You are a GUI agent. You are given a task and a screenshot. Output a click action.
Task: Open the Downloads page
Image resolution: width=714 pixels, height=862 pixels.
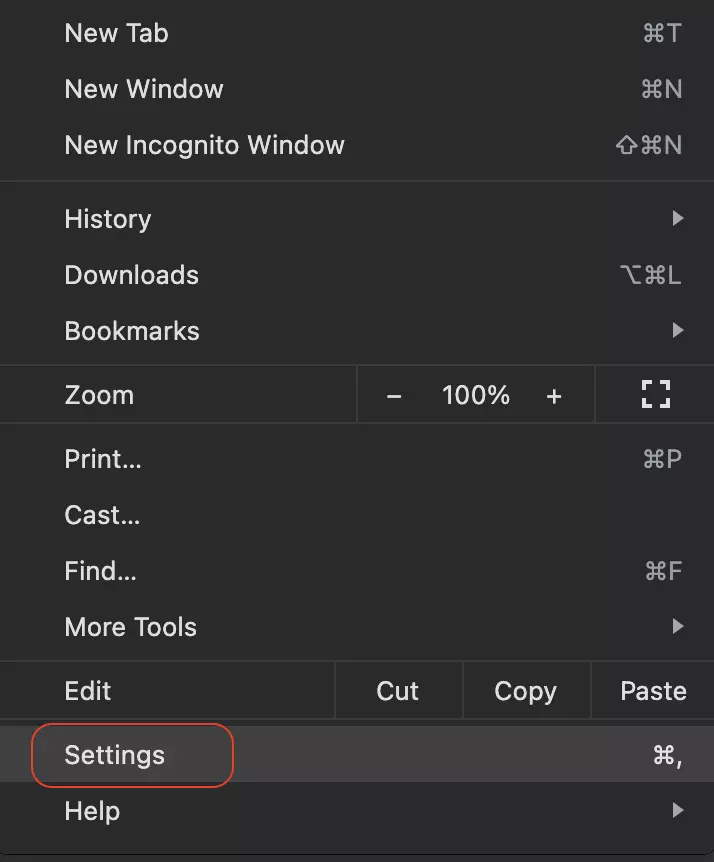[131, 275]
